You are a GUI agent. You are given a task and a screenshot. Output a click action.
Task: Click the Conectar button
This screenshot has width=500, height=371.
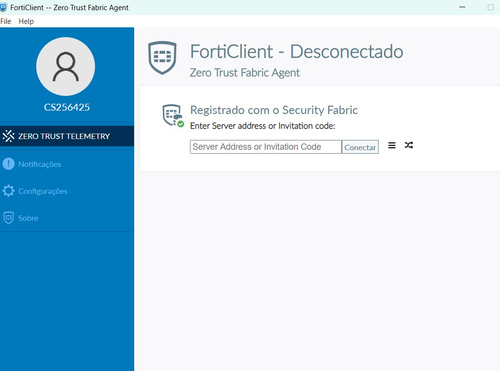pyautogui.click(x=360, y=147)
